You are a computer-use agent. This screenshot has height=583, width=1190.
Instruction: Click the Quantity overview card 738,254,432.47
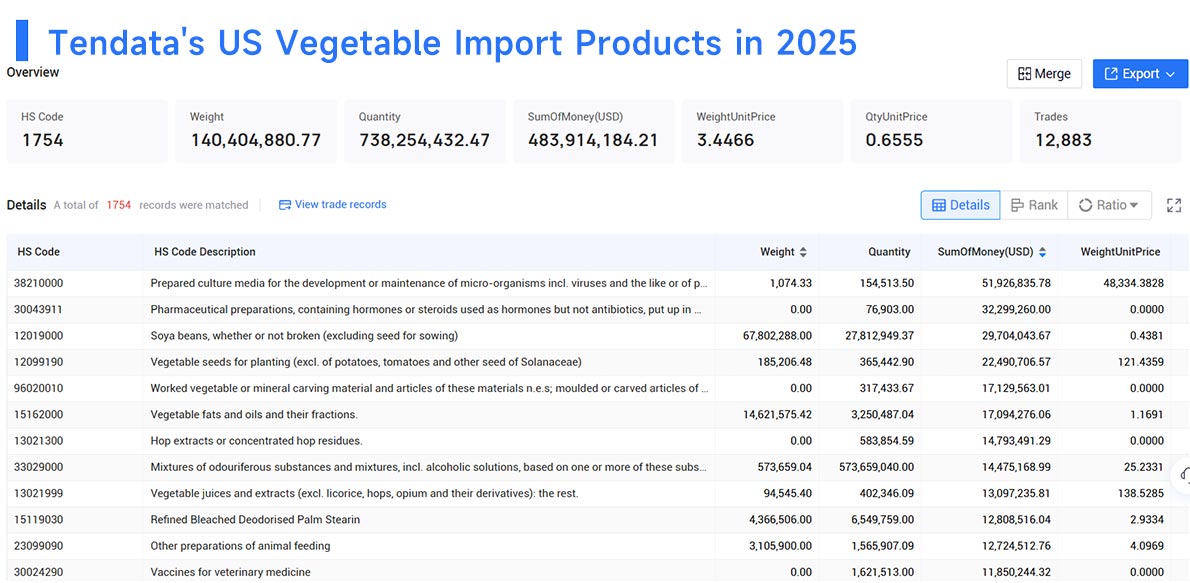tap(424, 131)
